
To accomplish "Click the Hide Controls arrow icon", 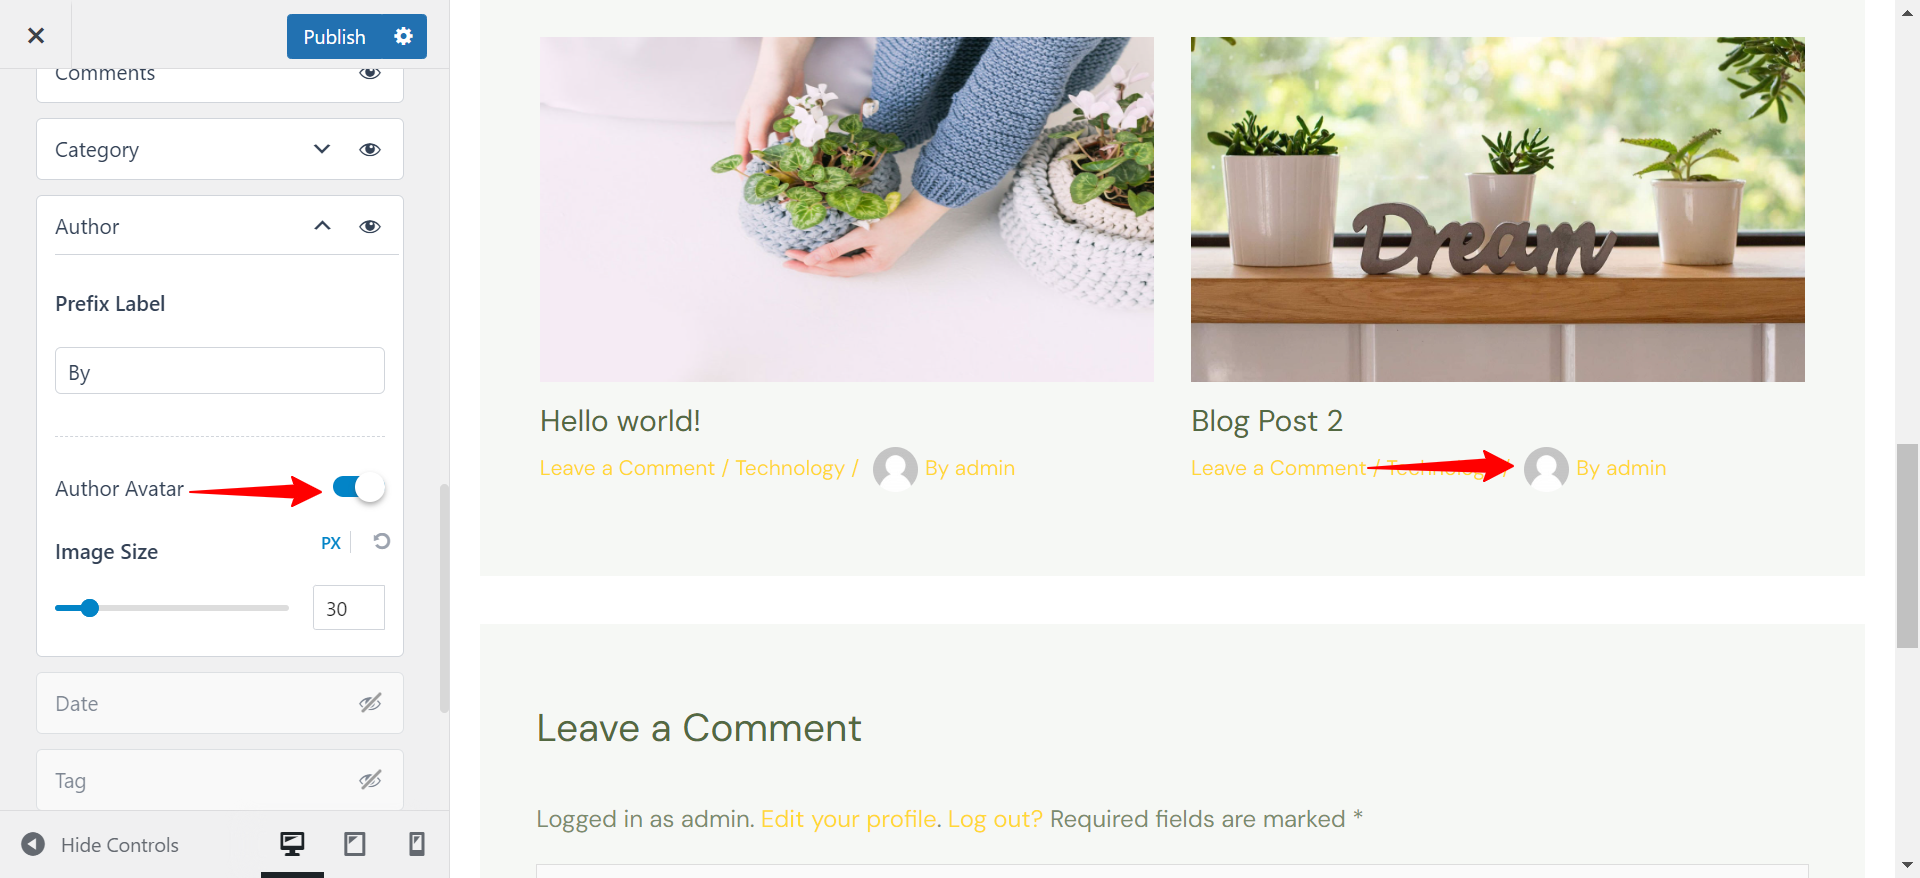I will [x=33, y=844].
